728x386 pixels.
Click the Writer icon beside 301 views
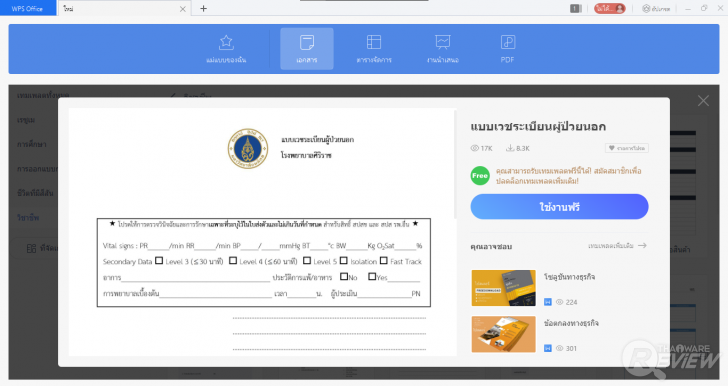[x=548, y=348]
